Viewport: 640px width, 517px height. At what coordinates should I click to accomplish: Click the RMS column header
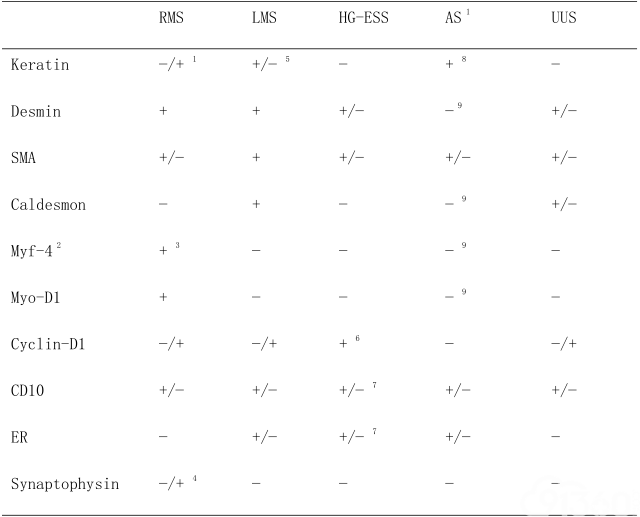point(171,18)
